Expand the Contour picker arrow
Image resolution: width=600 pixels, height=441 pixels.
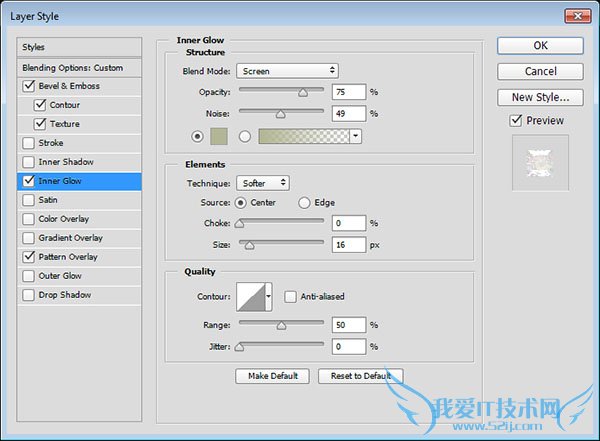pyautogui.click(x=269, y=297)
